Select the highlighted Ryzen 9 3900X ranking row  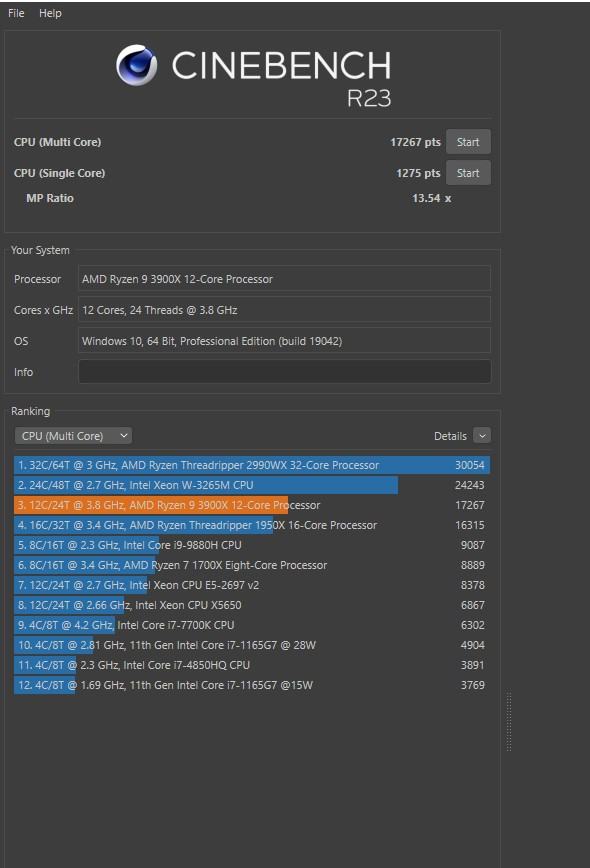252,505
